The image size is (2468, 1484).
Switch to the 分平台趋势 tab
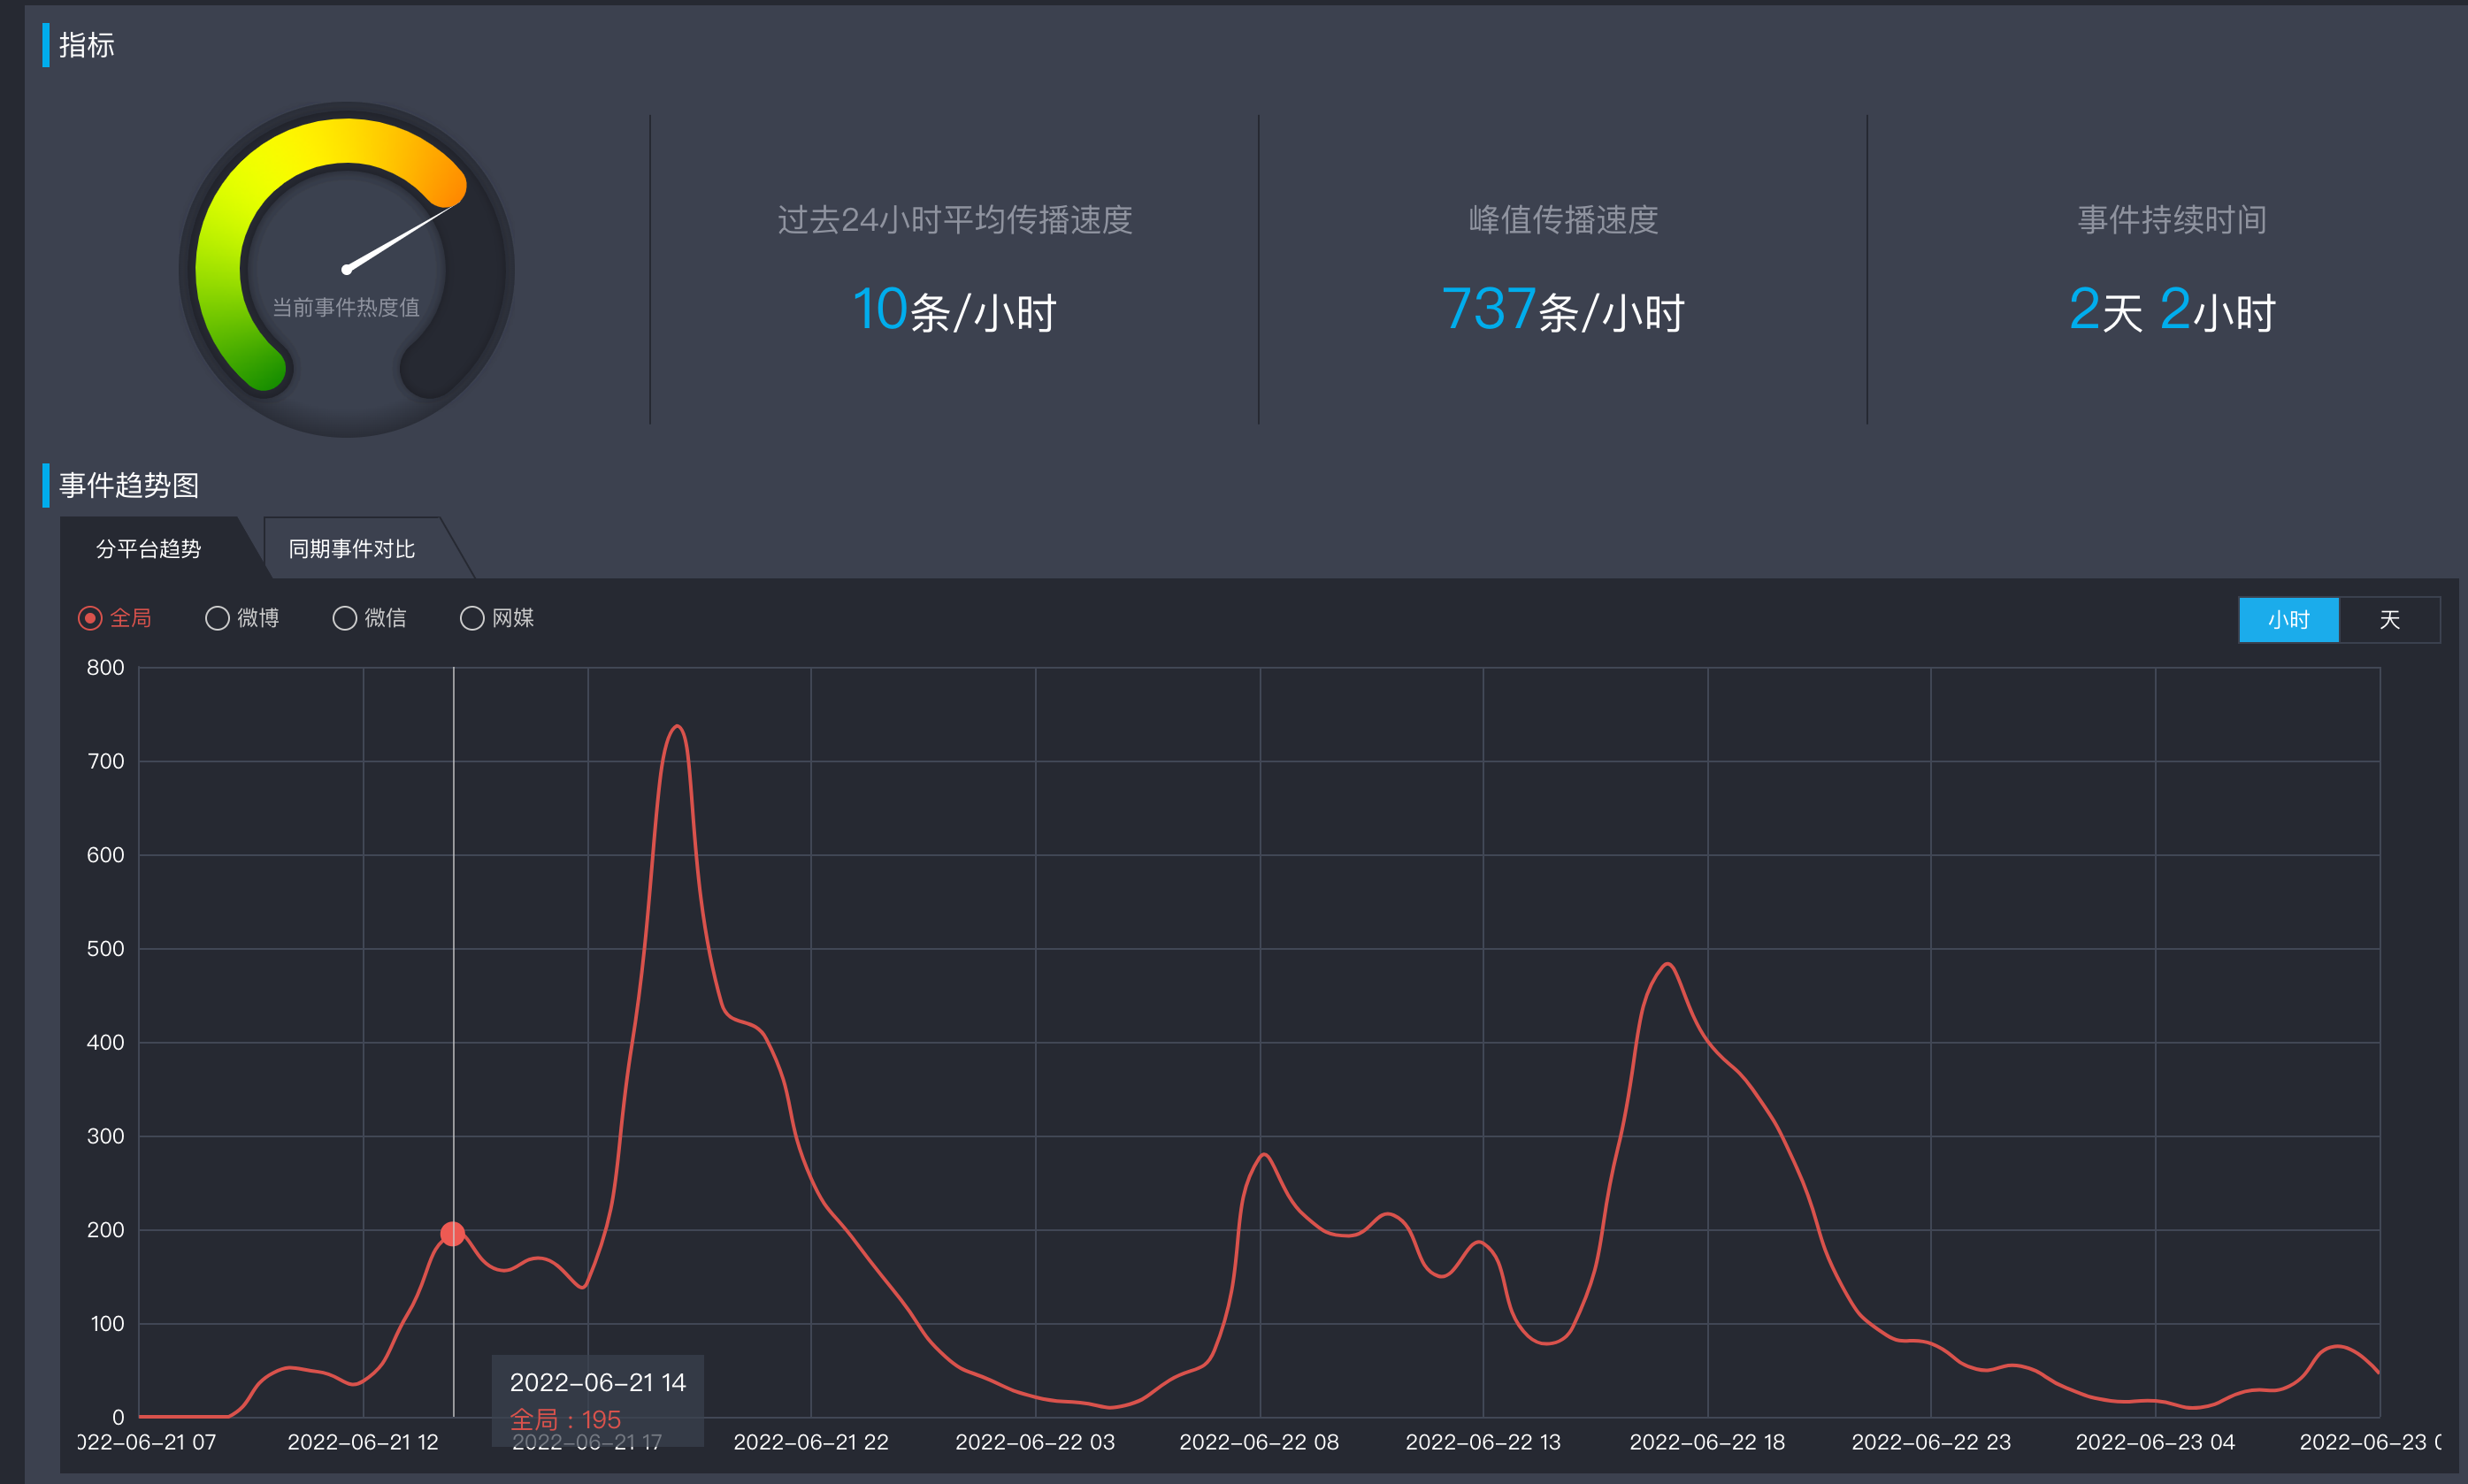149,548
